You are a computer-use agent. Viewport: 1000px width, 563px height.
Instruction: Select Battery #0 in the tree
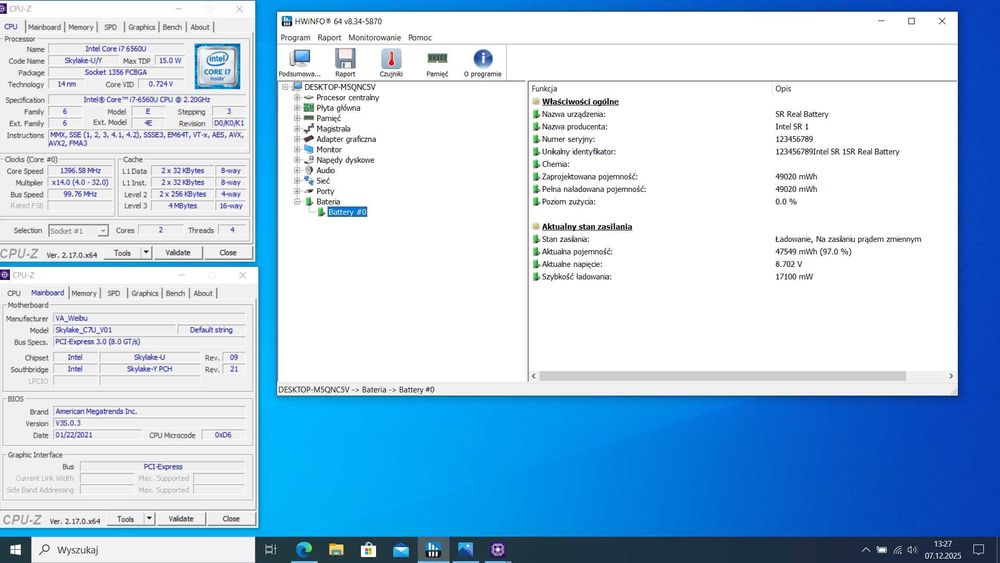[x=347, y=212]
